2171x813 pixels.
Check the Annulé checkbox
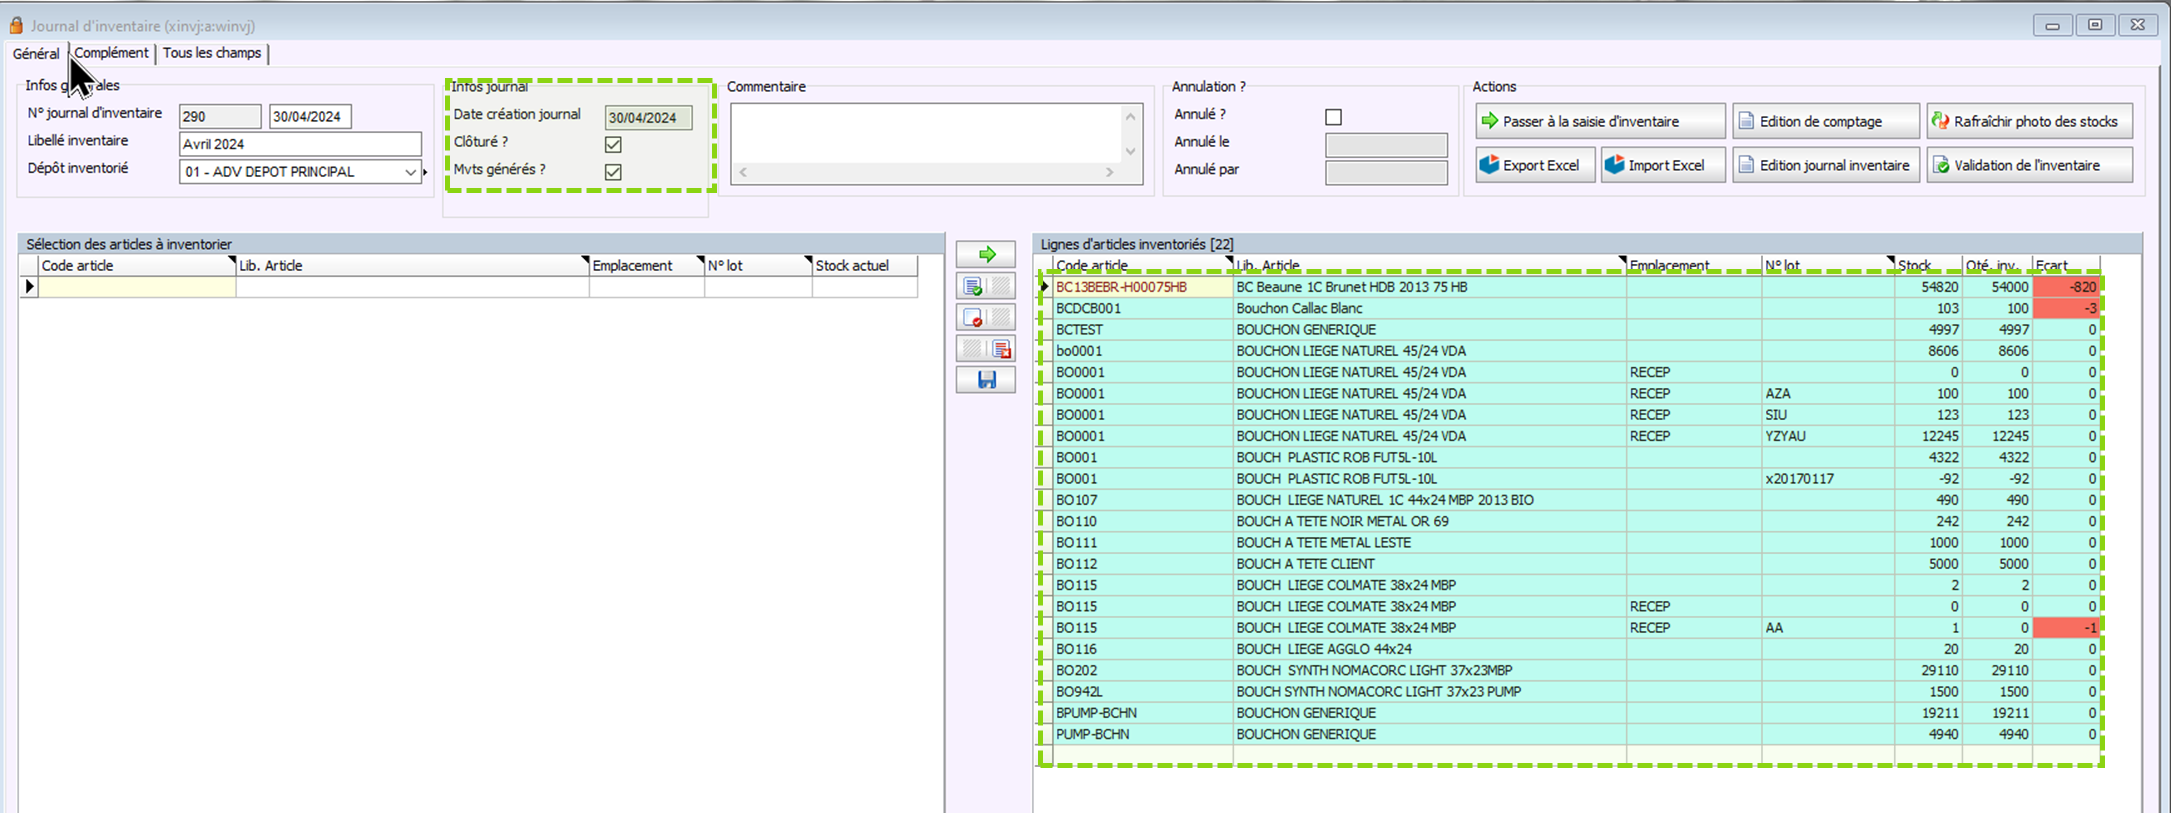tap(1333, 117)
